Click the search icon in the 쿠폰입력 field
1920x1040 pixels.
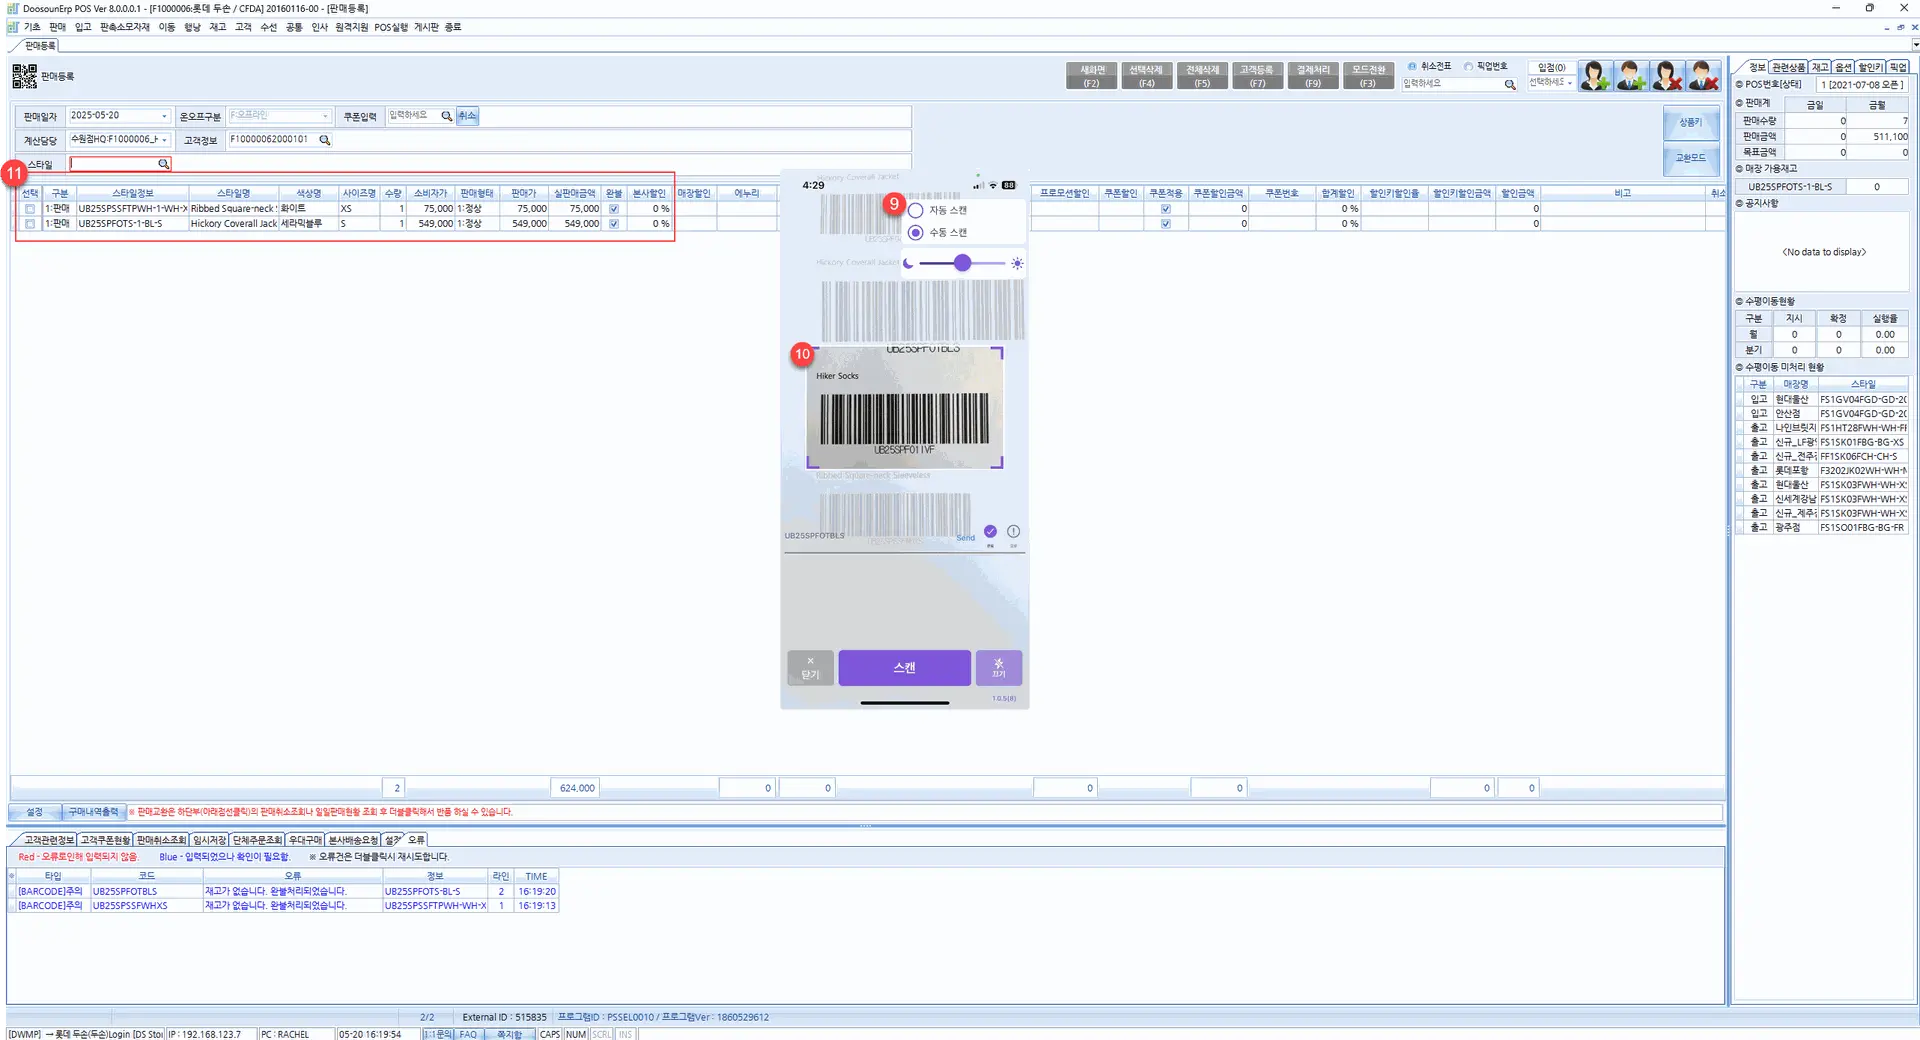pos(447,116)
